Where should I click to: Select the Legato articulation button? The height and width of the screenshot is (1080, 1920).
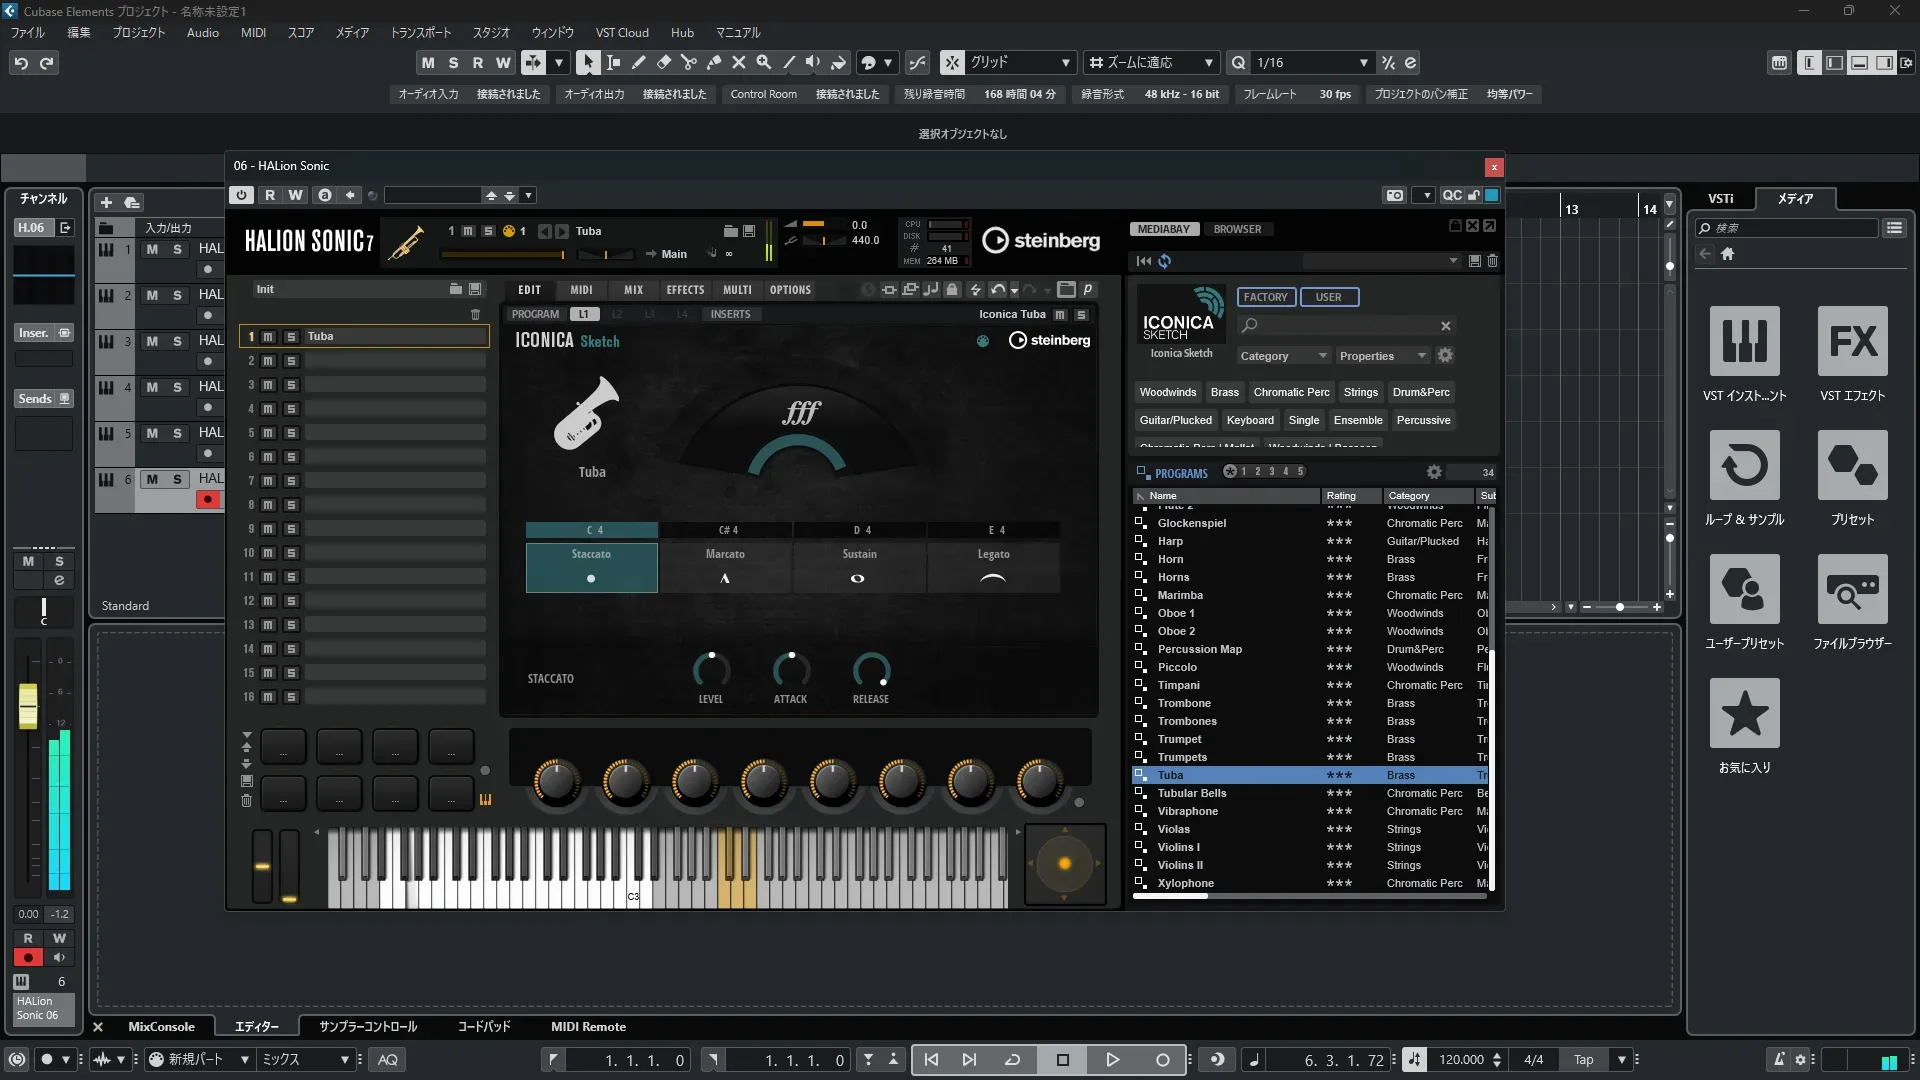[993, 566]
